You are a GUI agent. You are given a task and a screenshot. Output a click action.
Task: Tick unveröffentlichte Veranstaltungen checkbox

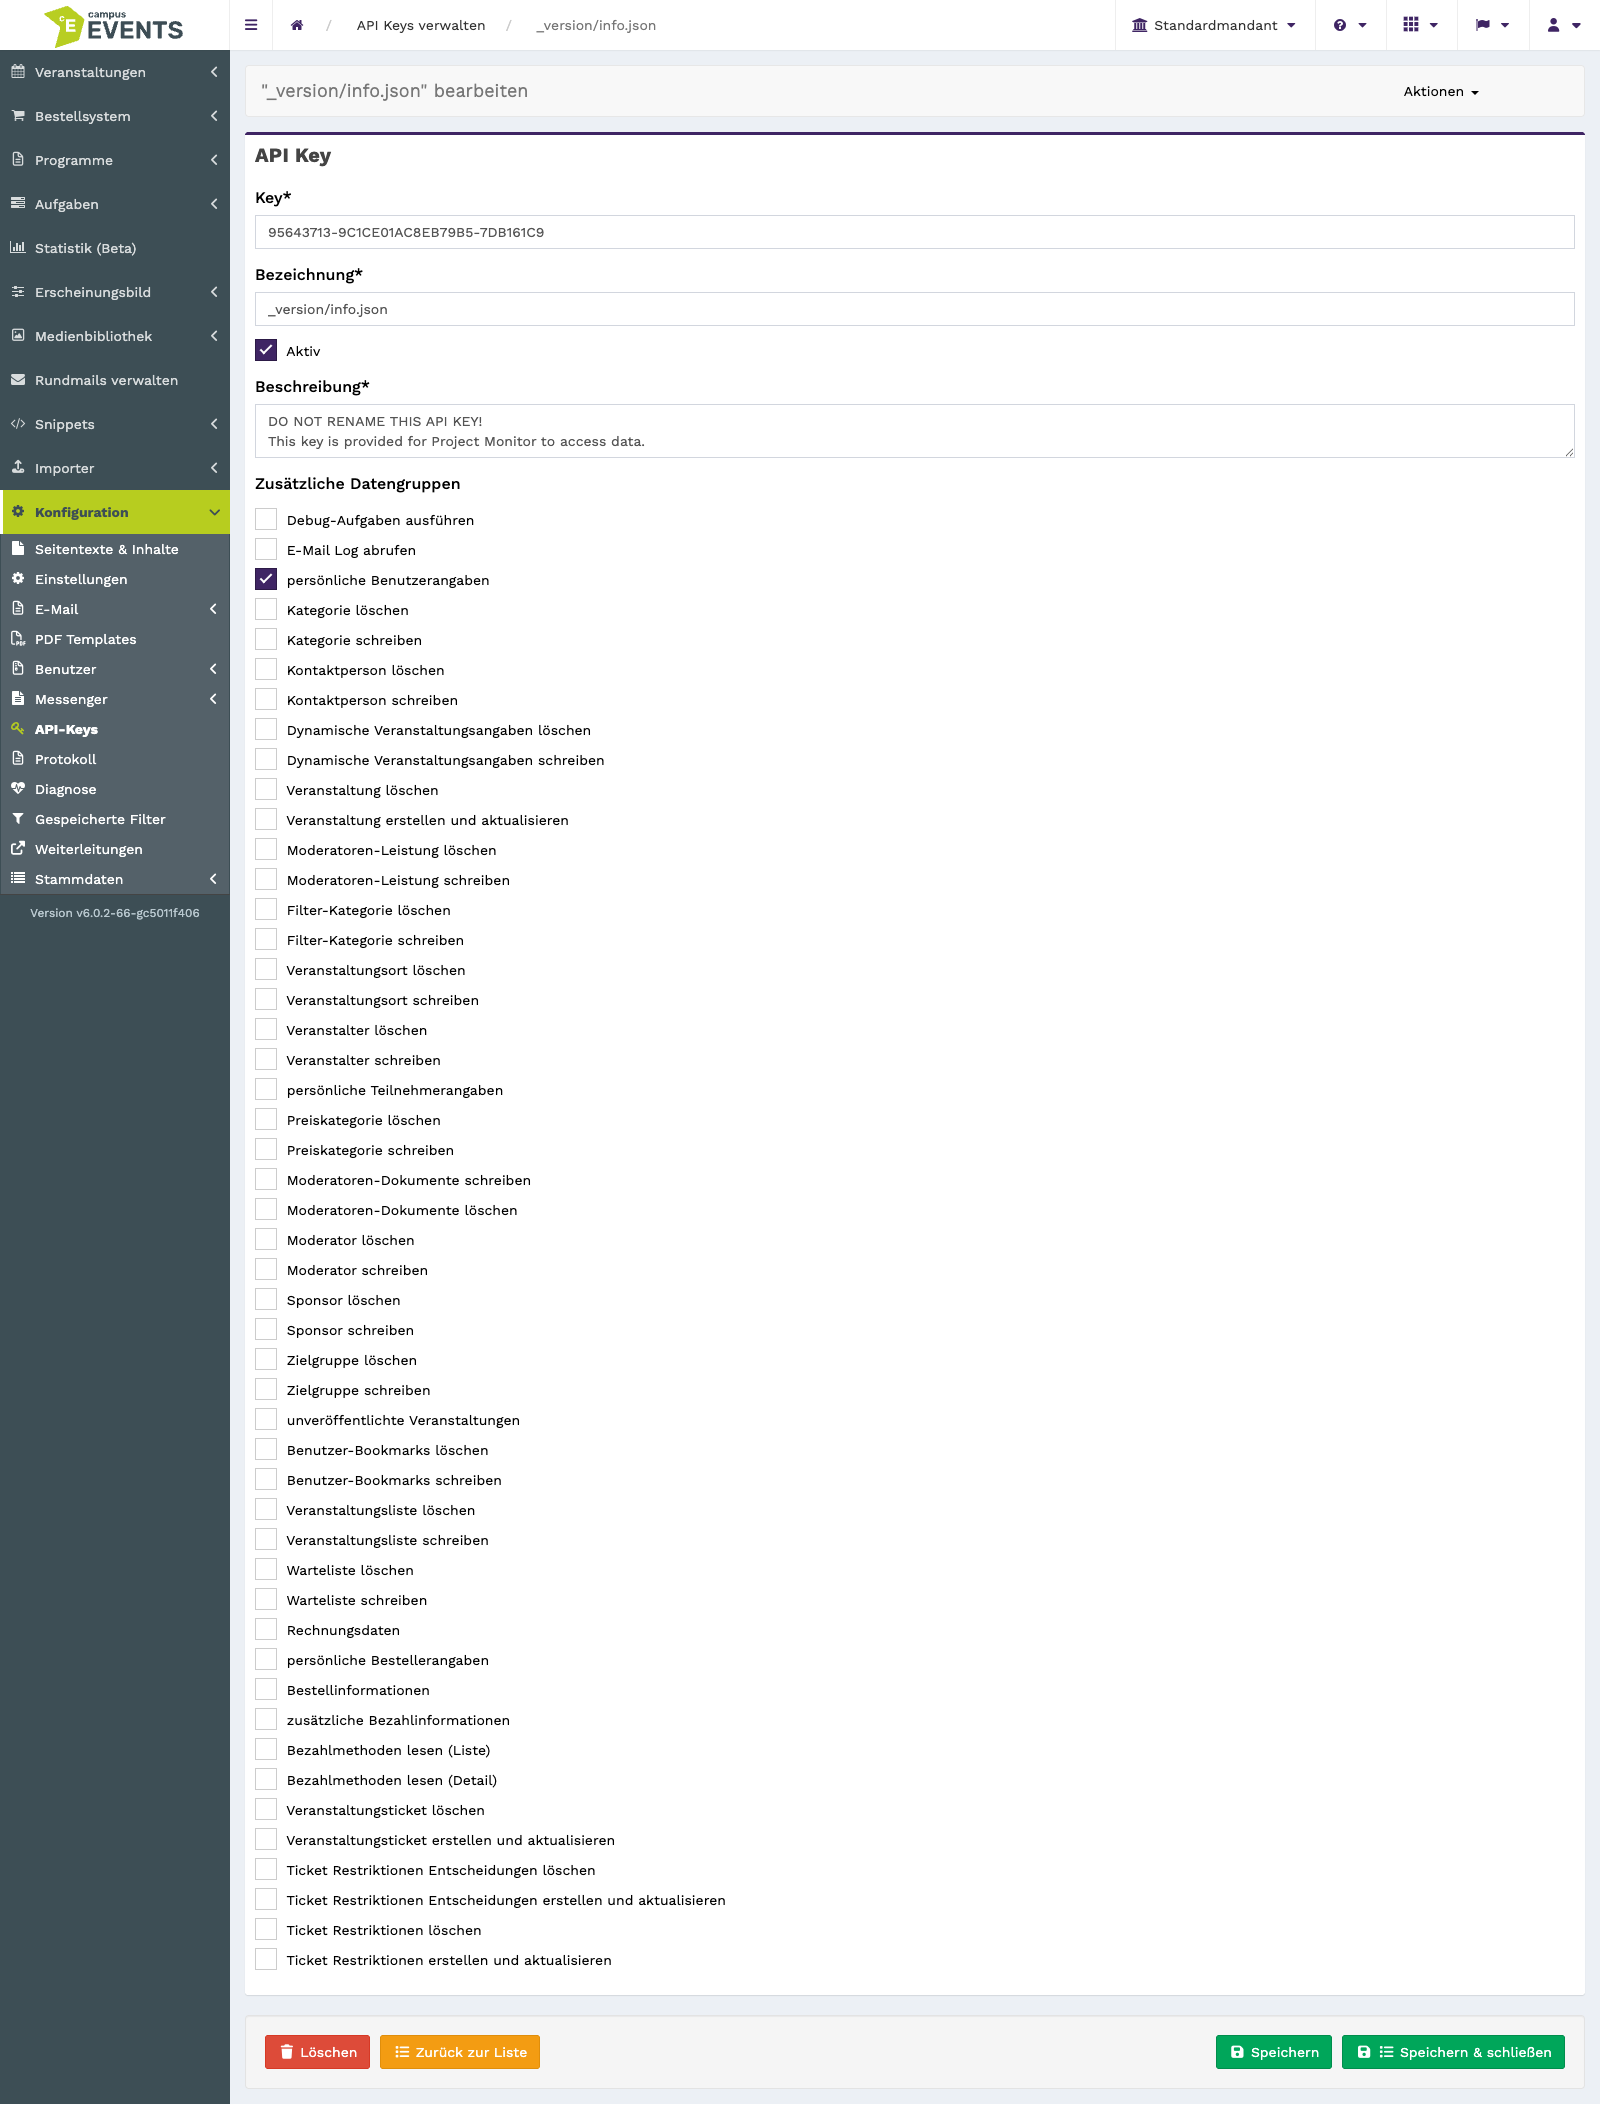[266, 1419]
